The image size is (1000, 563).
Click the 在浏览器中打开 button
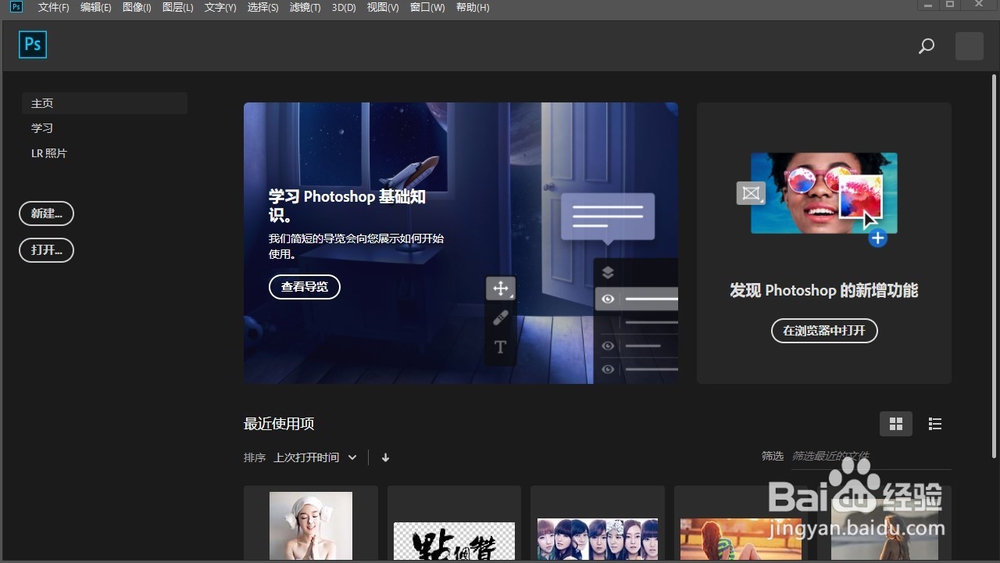(824, 330)
